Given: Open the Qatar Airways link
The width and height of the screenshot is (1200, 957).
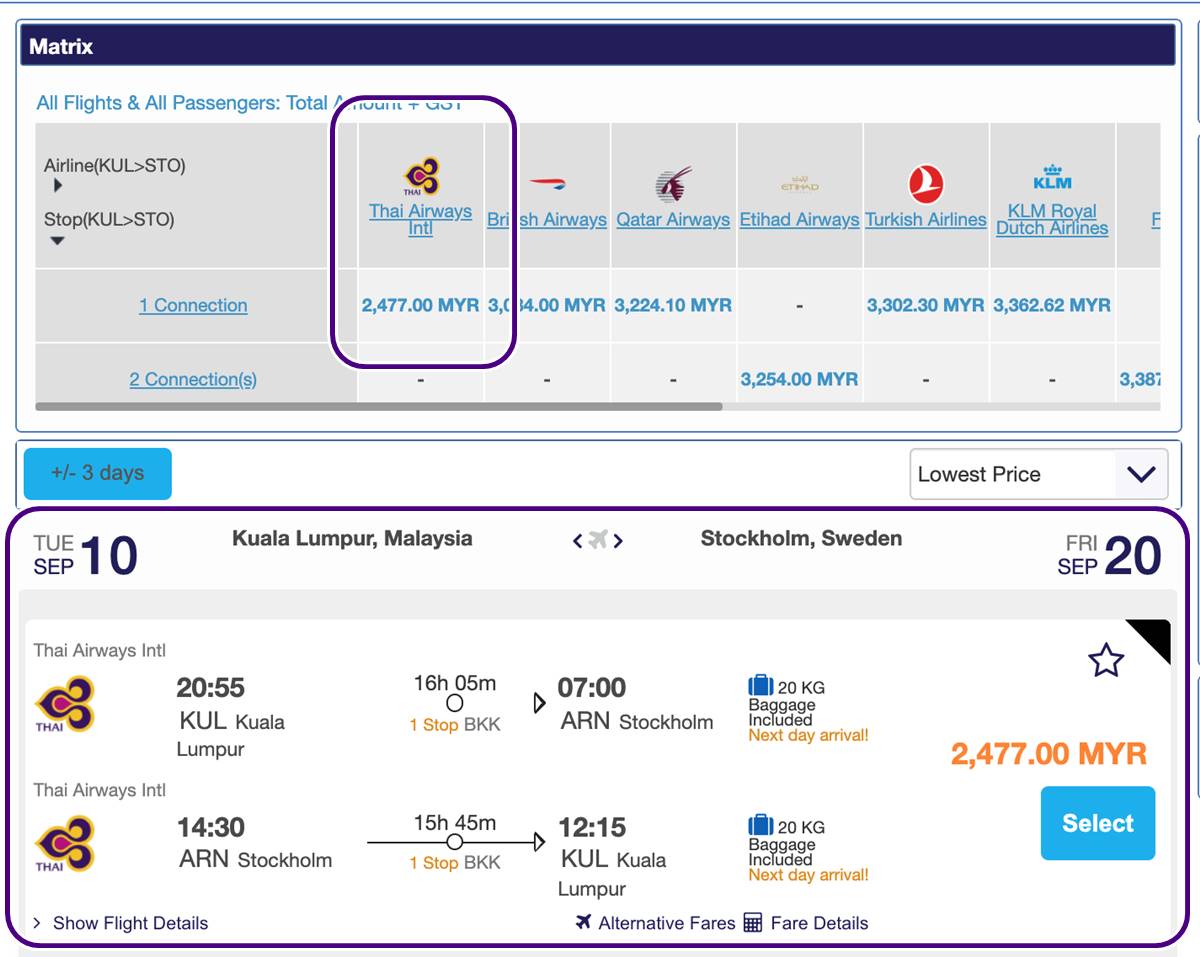Looking at the screenshot, I should pos(673,220).
